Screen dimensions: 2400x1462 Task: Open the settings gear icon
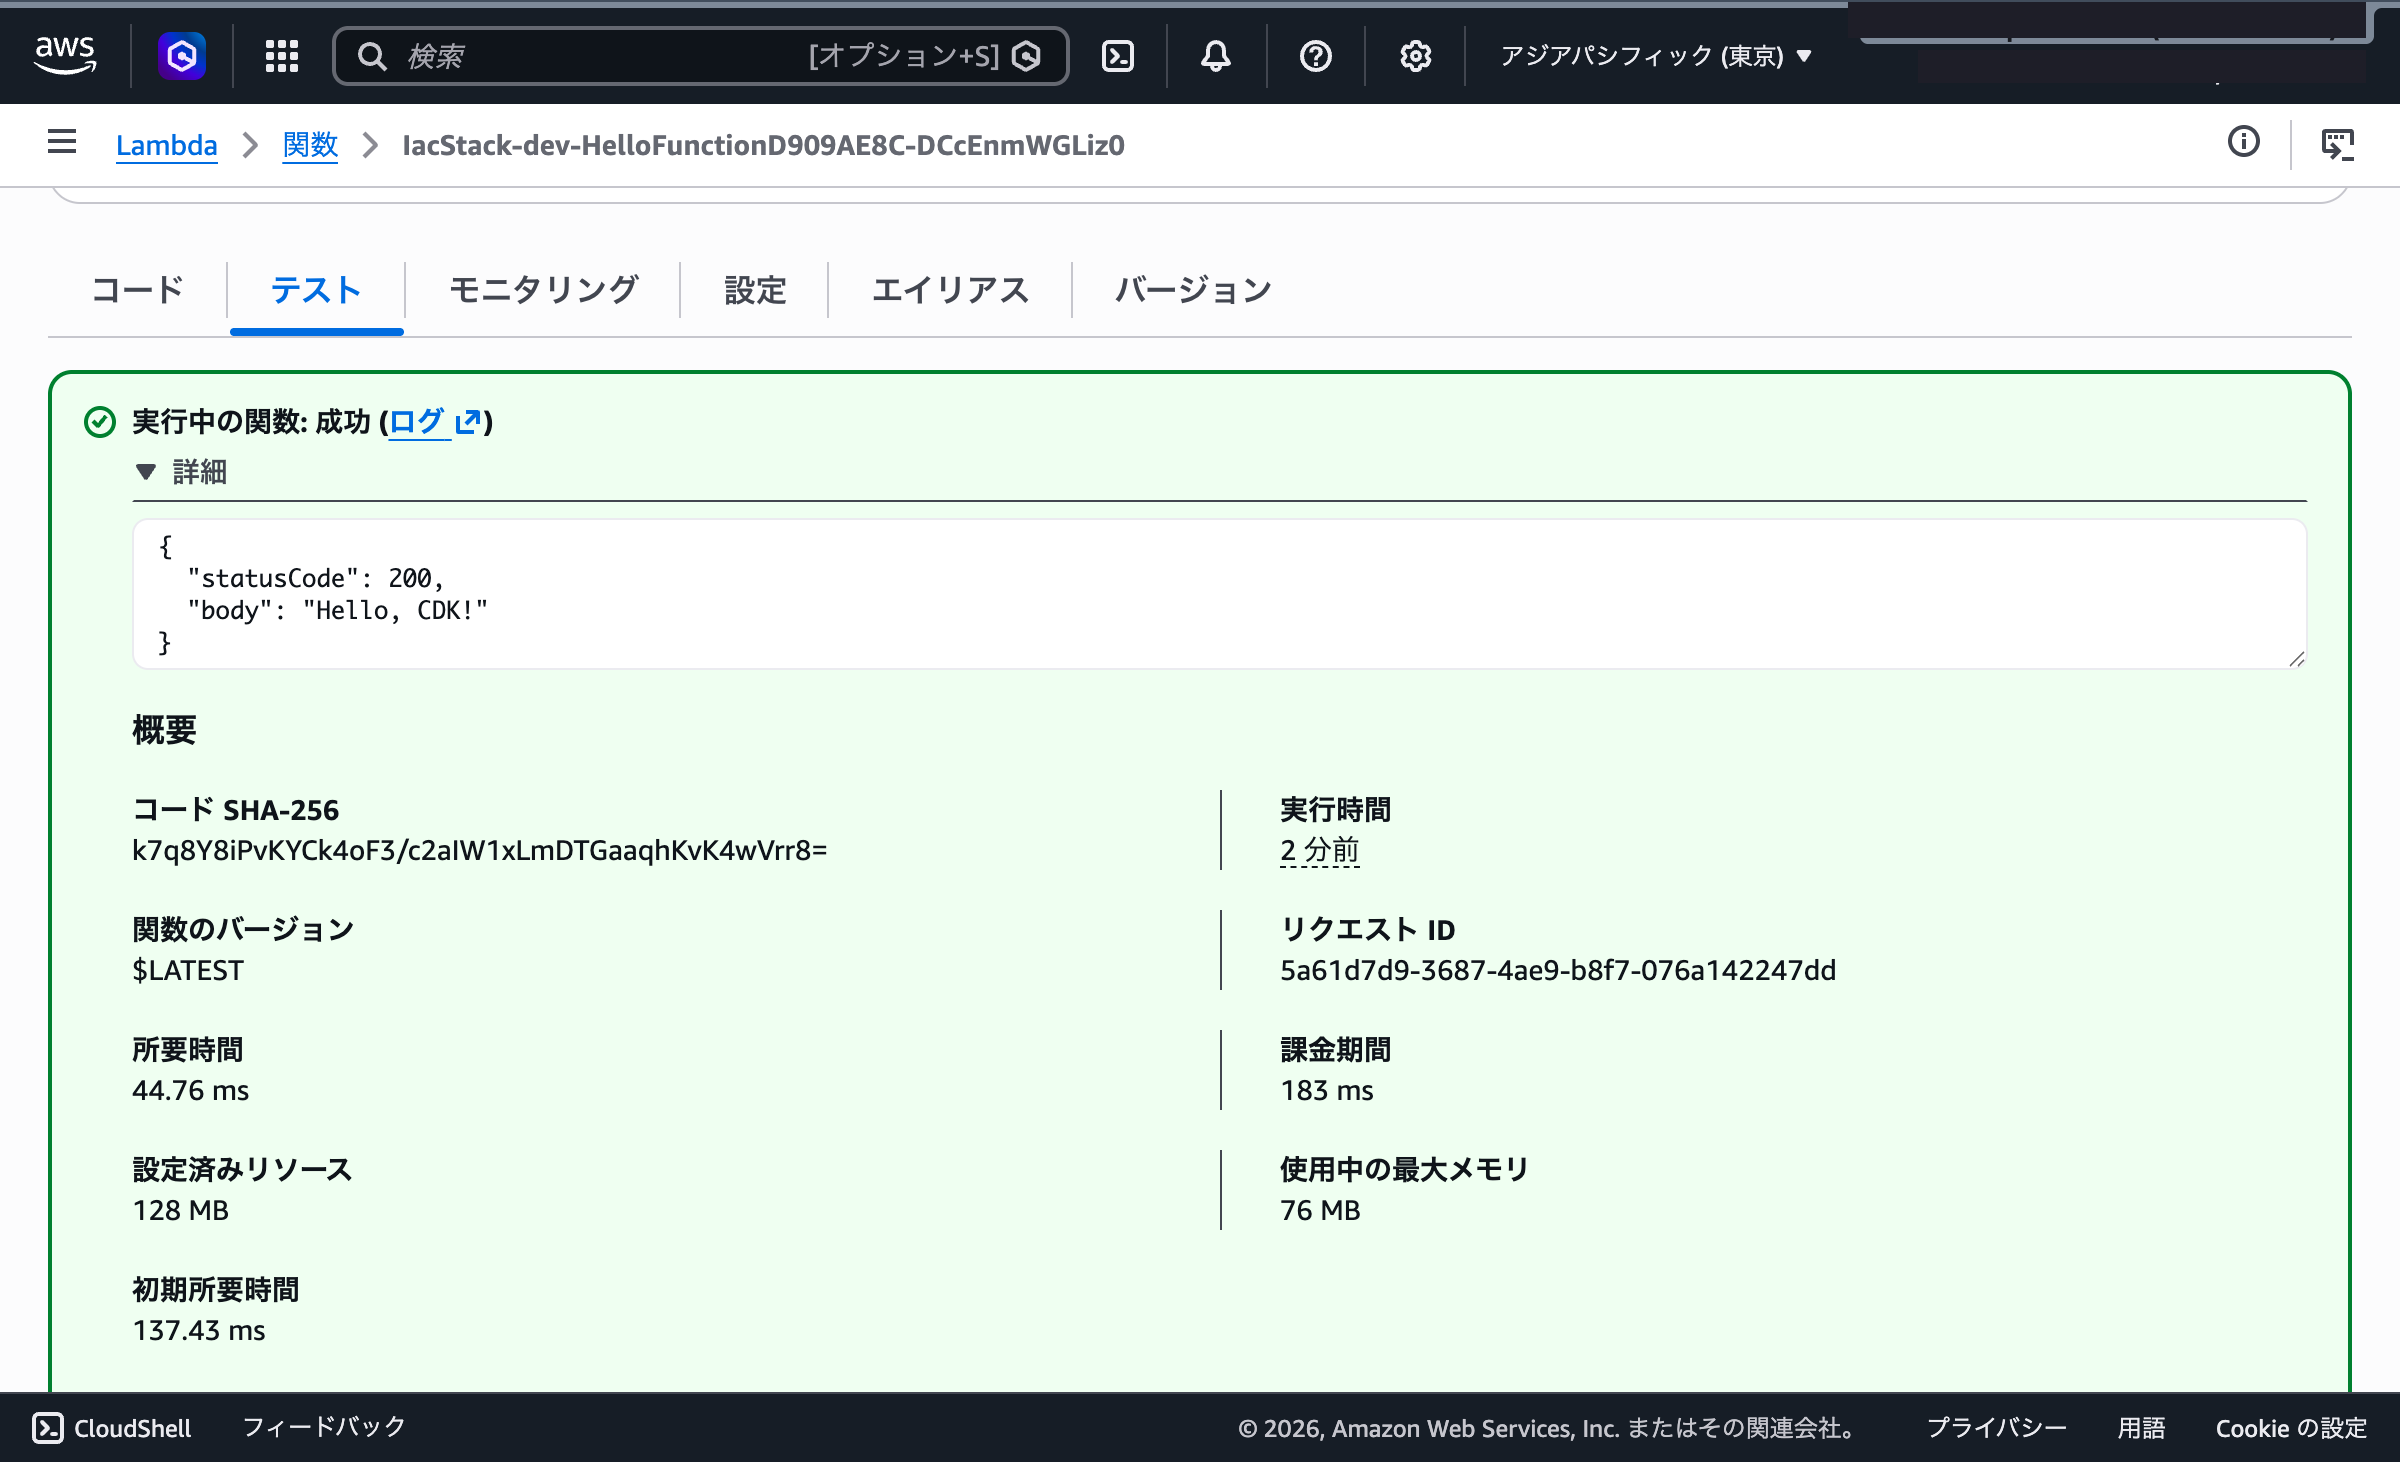point(1415,56)
